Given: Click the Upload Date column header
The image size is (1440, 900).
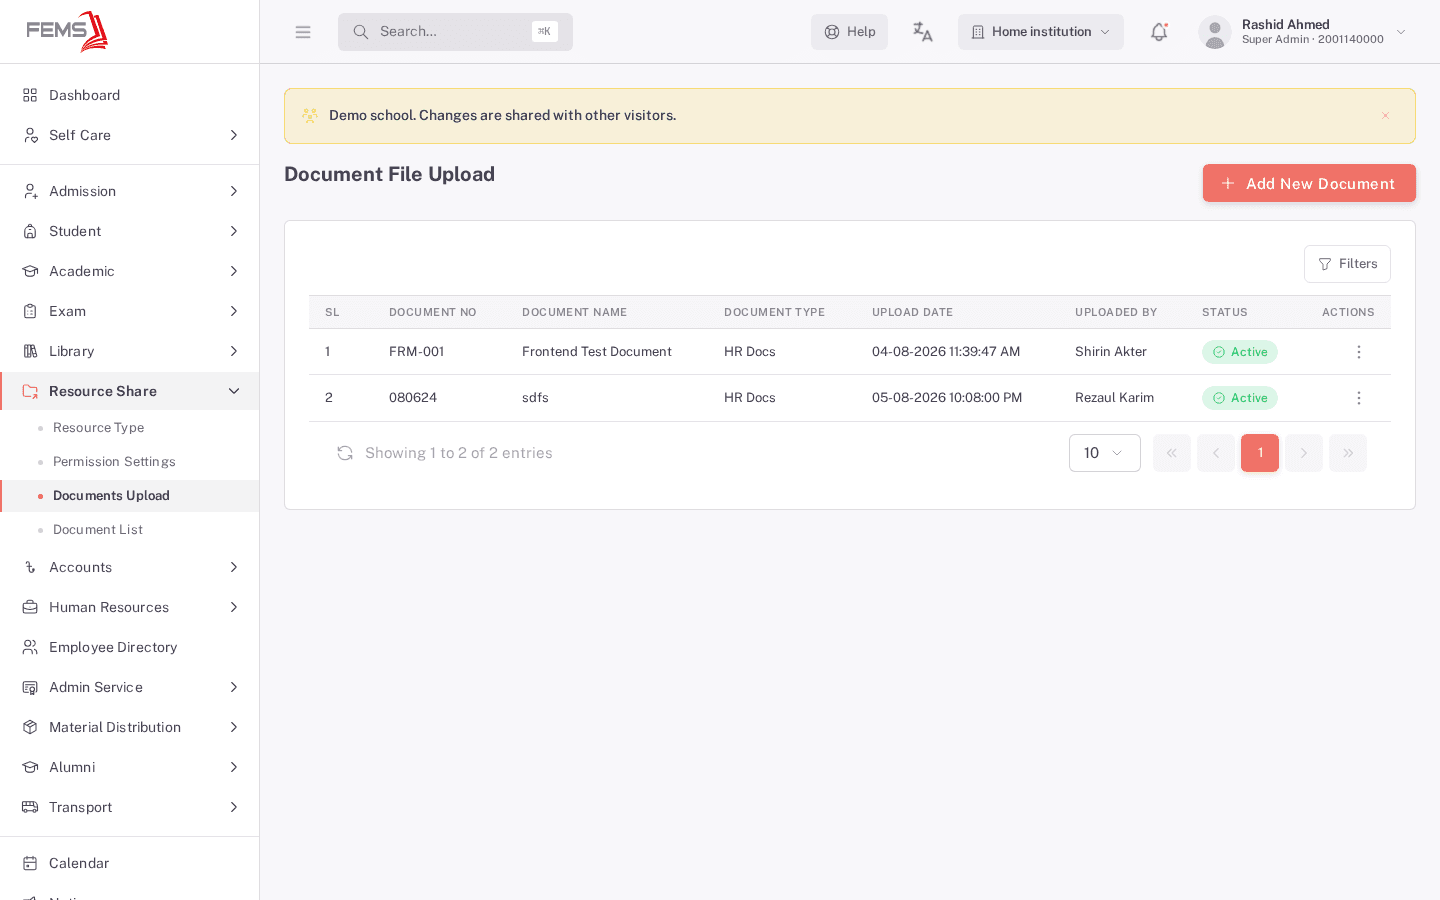Looking at the screenshot, I should coord(912,312).
